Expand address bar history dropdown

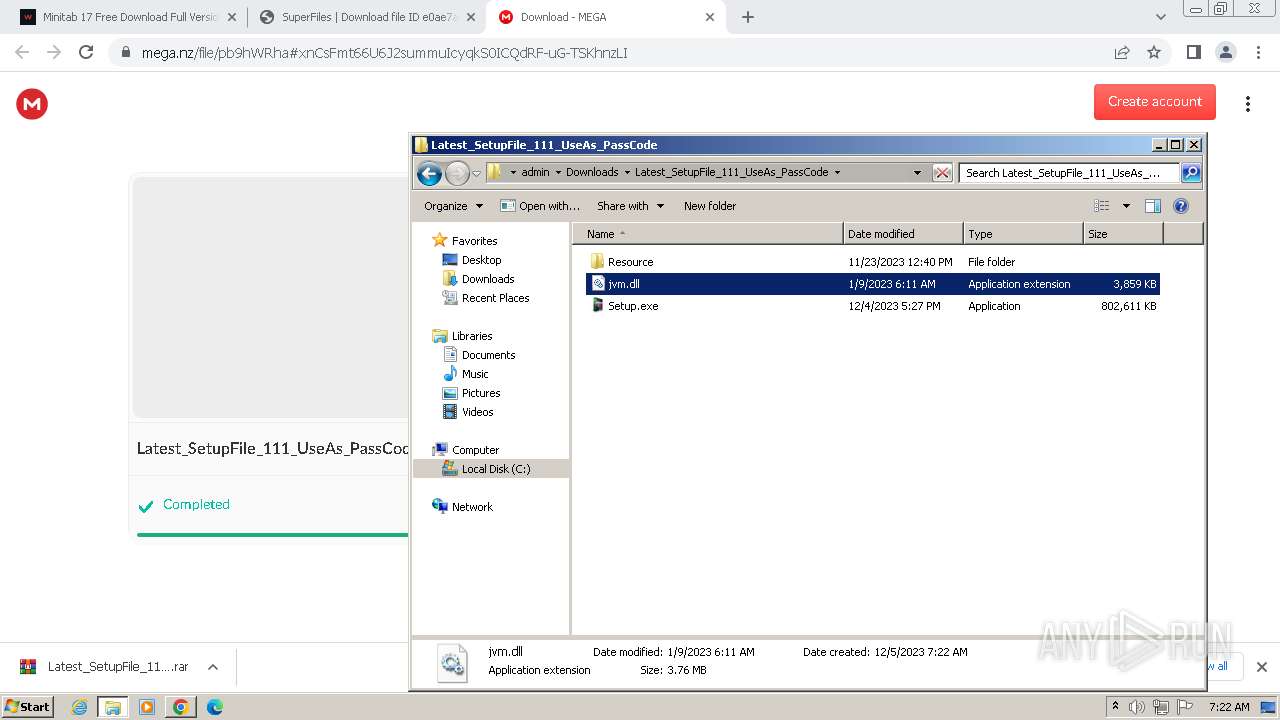pyautogui.click(x=917, y=172)
